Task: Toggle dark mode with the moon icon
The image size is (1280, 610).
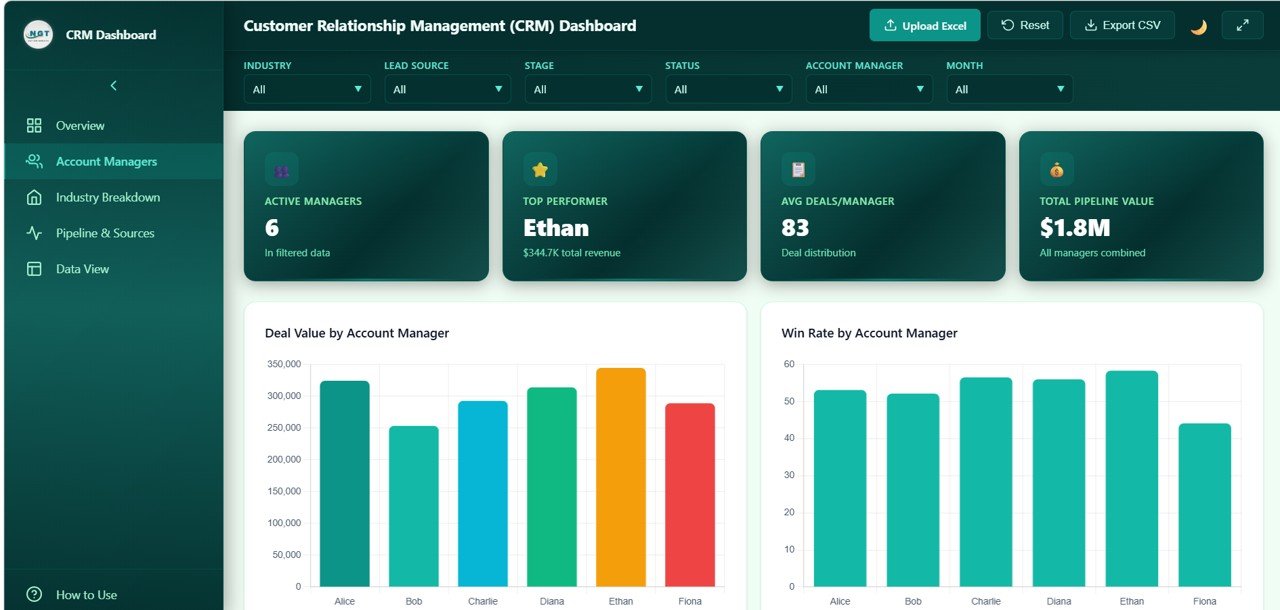Action: 1197,24
